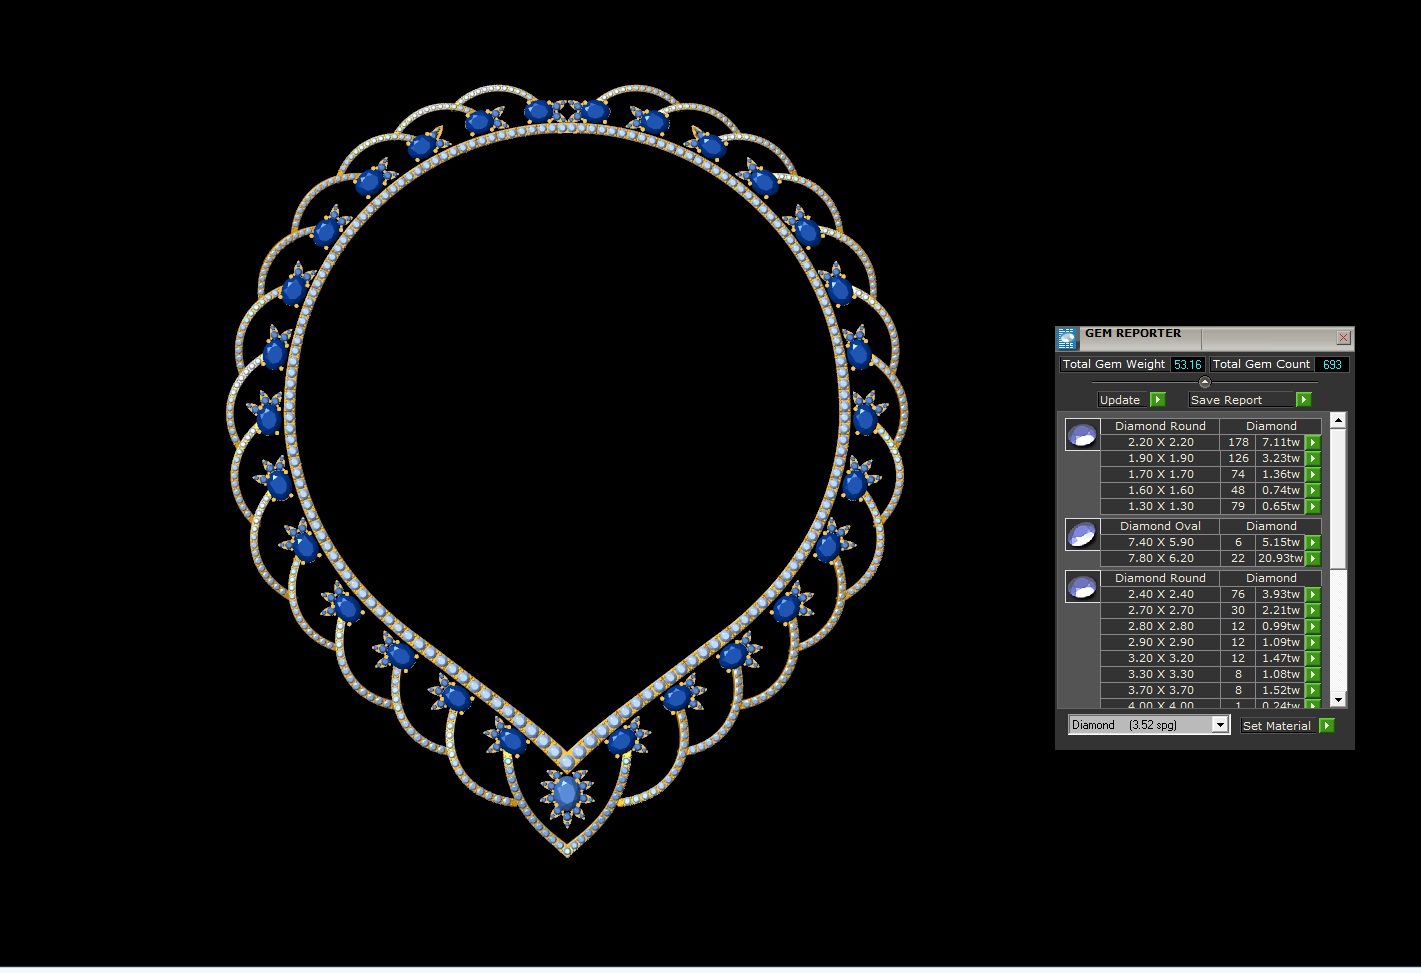Click the weight cell showing 3.93tw
1421x973 pixels.
click(x=1281, y=594)
